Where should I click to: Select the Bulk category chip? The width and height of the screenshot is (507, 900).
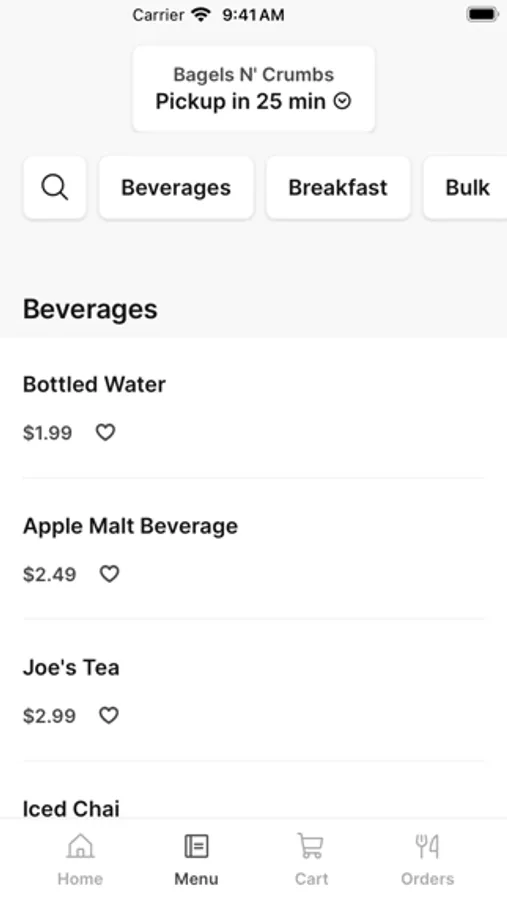[x=466, y=188]
